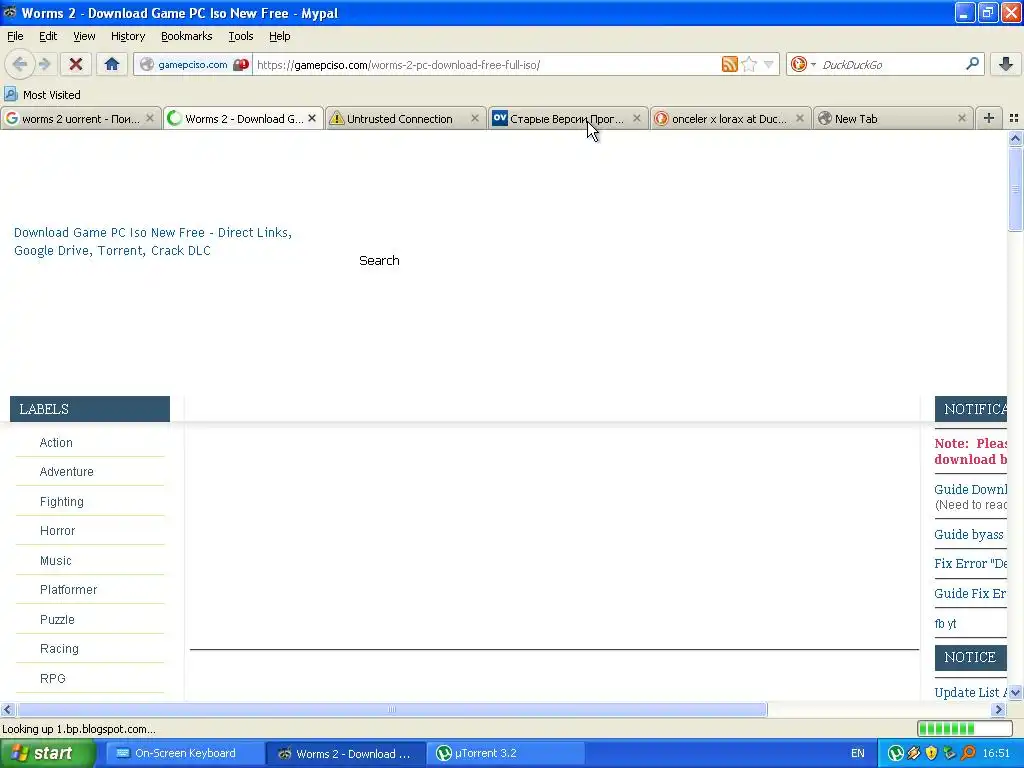Switch to Untrusted Connection tab
This screenshot has height=768, width=1024.
(406, 118)
